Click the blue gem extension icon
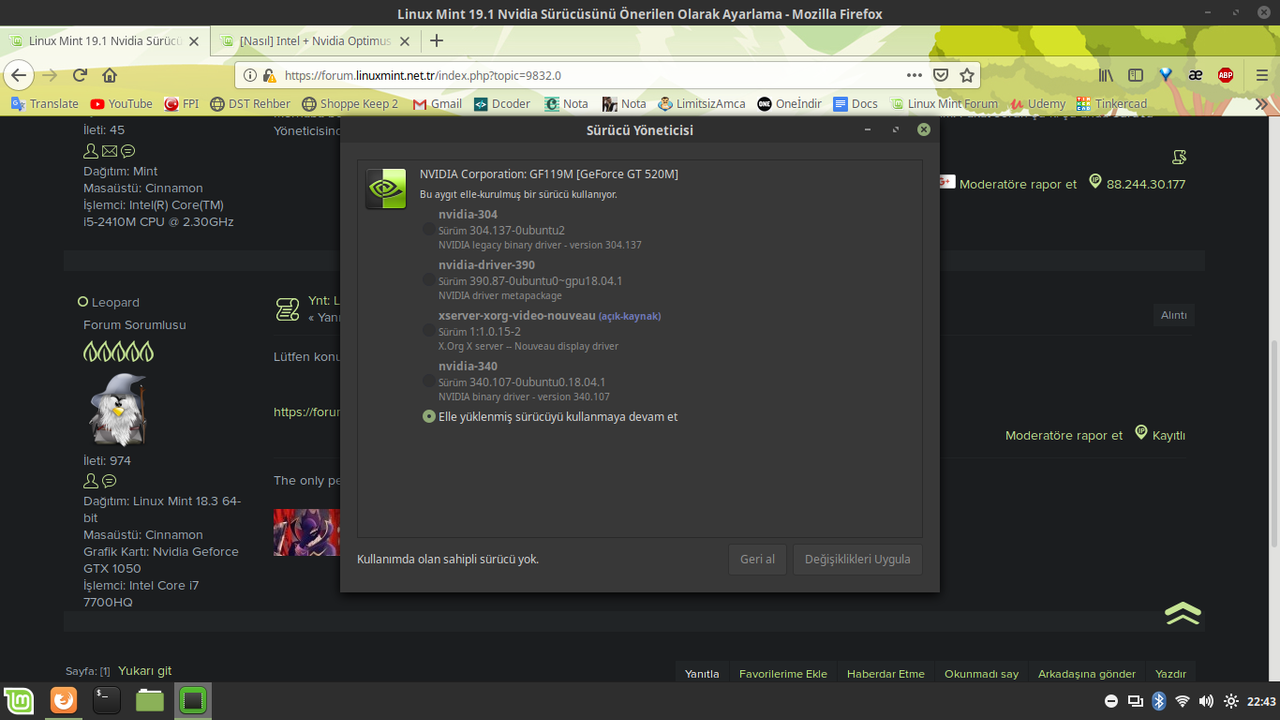 pyautogui.click(x=1165, y=75)
